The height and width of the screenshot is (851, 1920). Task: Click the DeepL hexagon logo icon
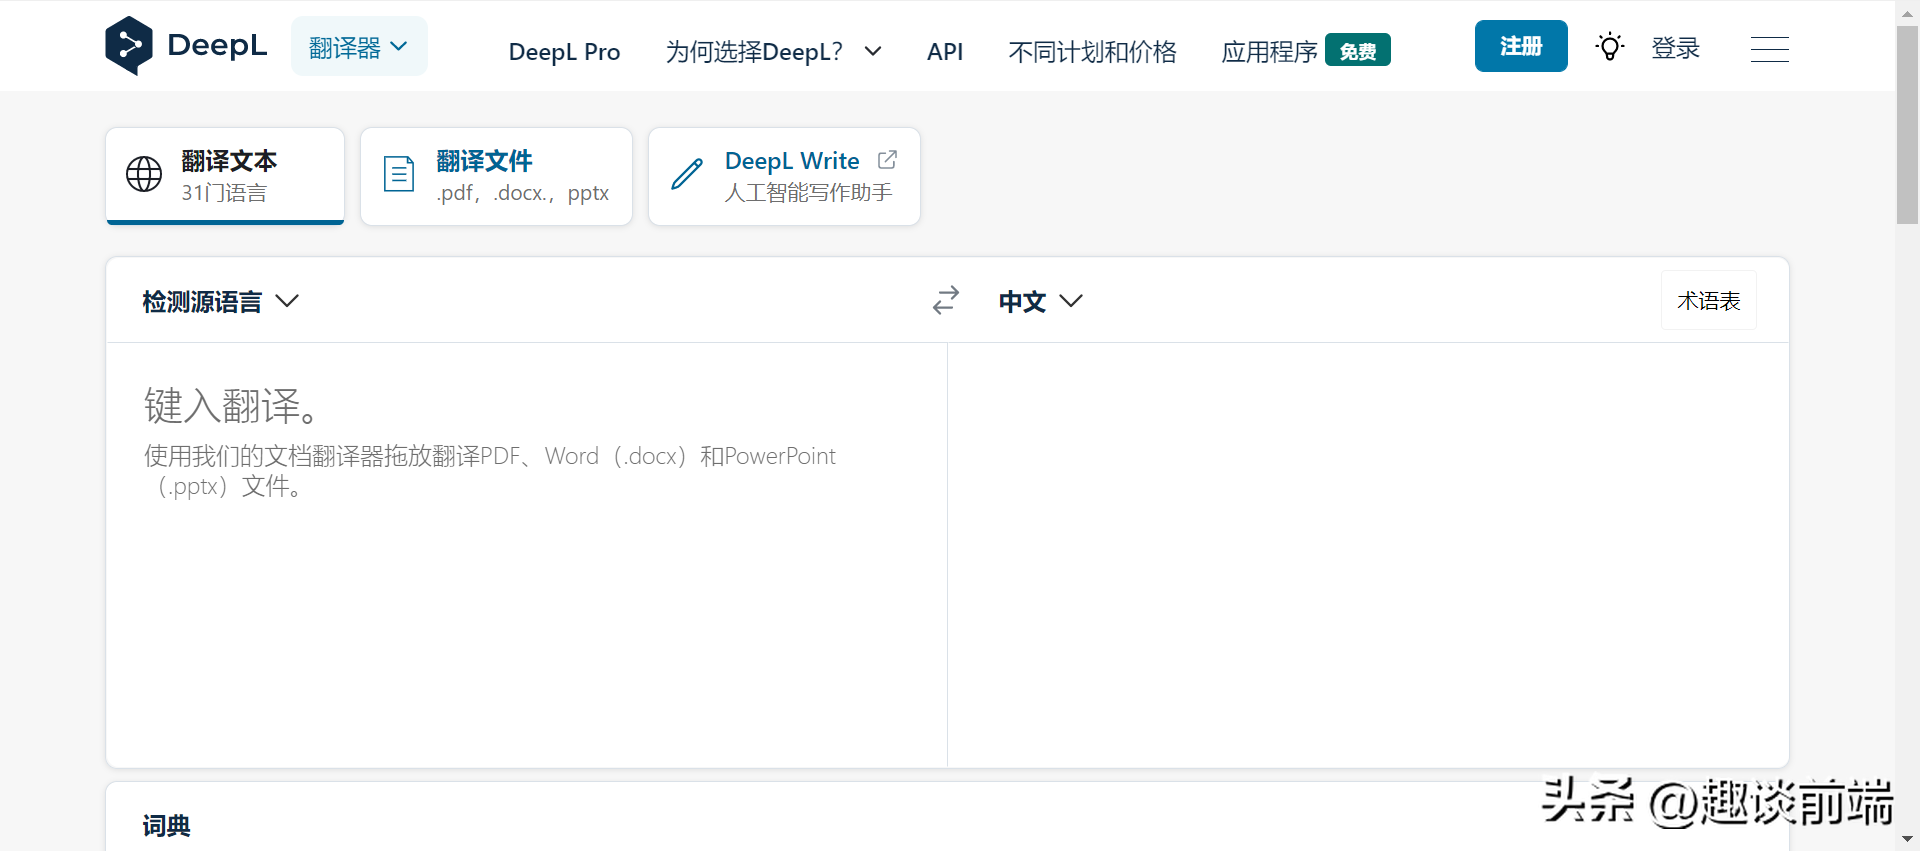click(x=129, y=46)
